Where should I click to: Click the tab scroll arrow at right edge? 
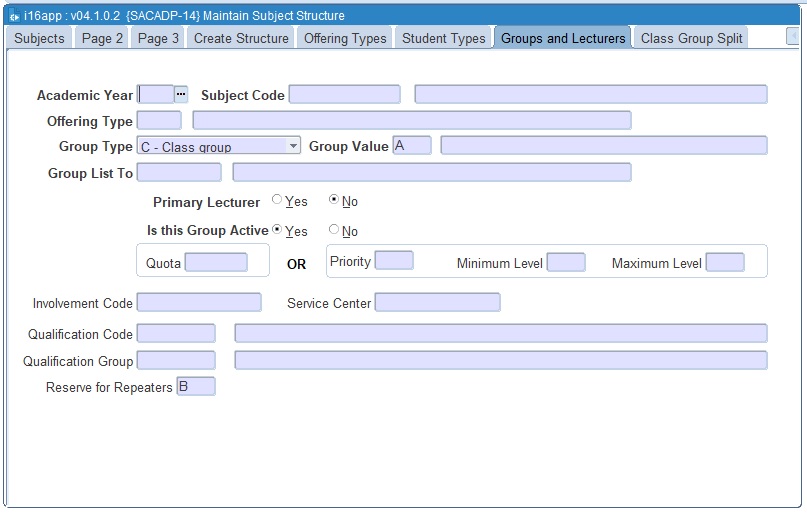tap(793, 37)
